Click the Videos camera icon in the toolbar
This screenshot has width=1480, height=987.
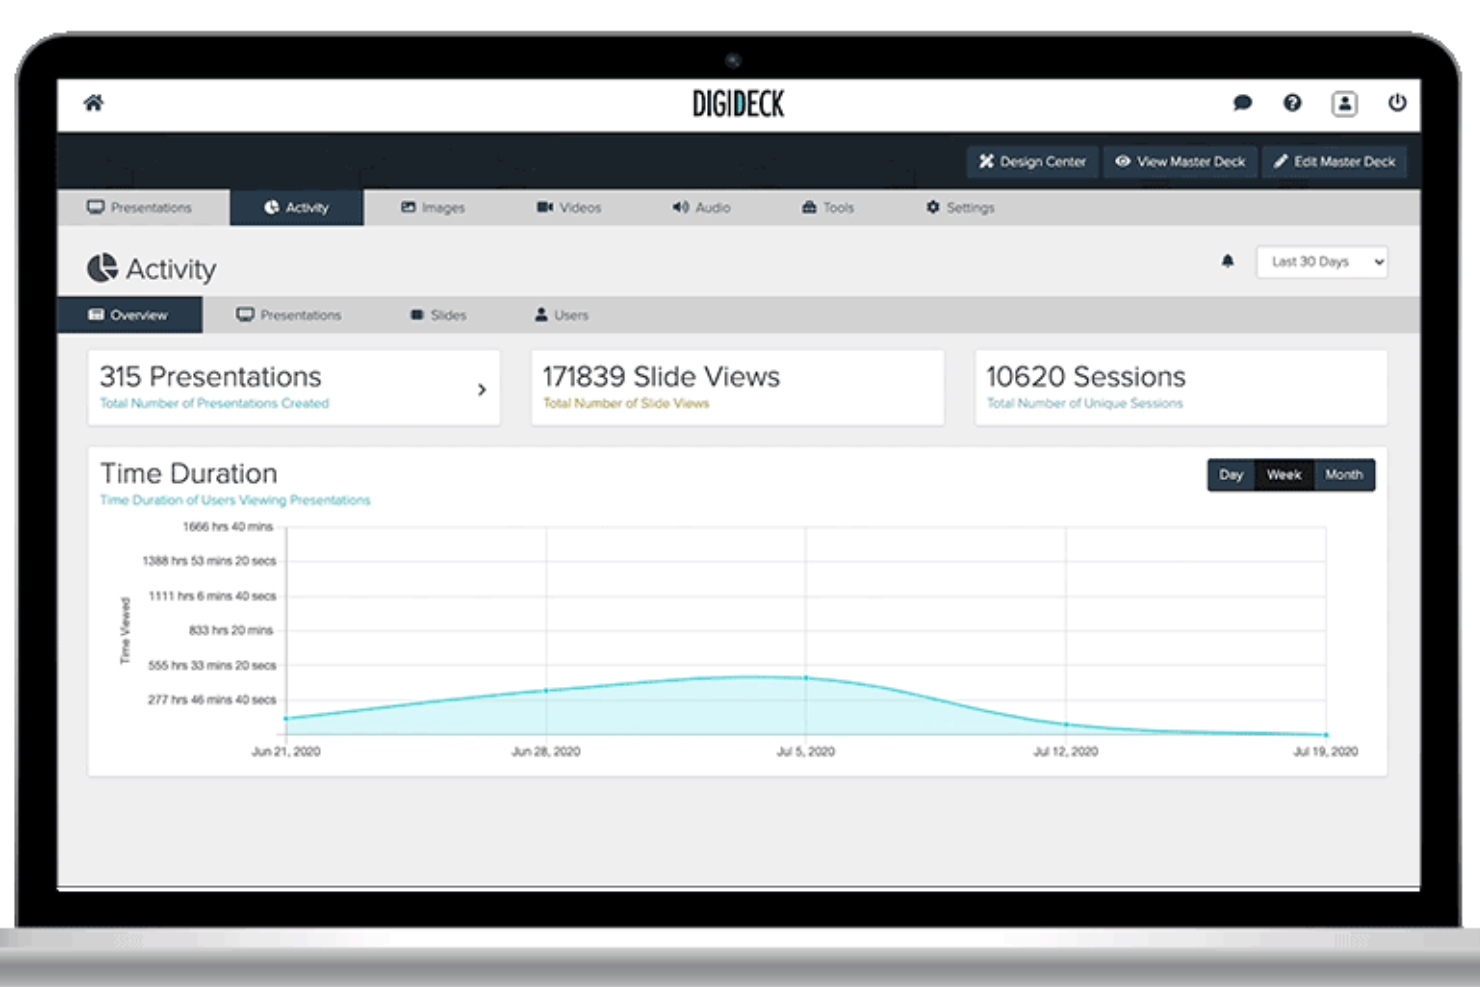click(x=544, y=207)
